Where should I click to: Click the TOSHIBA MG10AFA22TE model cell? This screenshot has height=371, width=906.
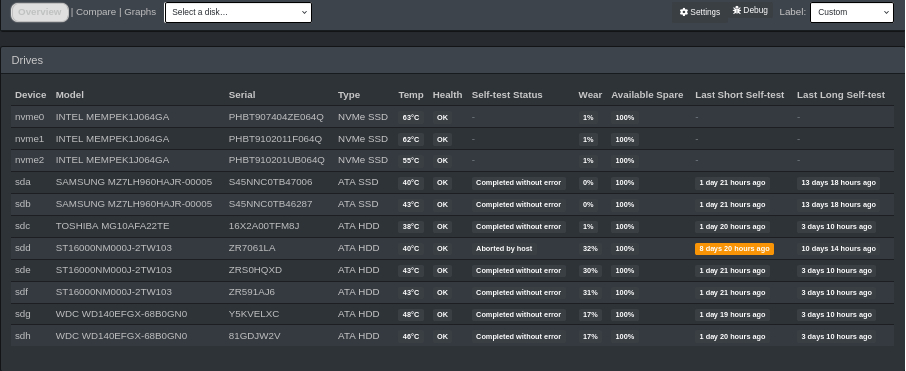[113, 226]
